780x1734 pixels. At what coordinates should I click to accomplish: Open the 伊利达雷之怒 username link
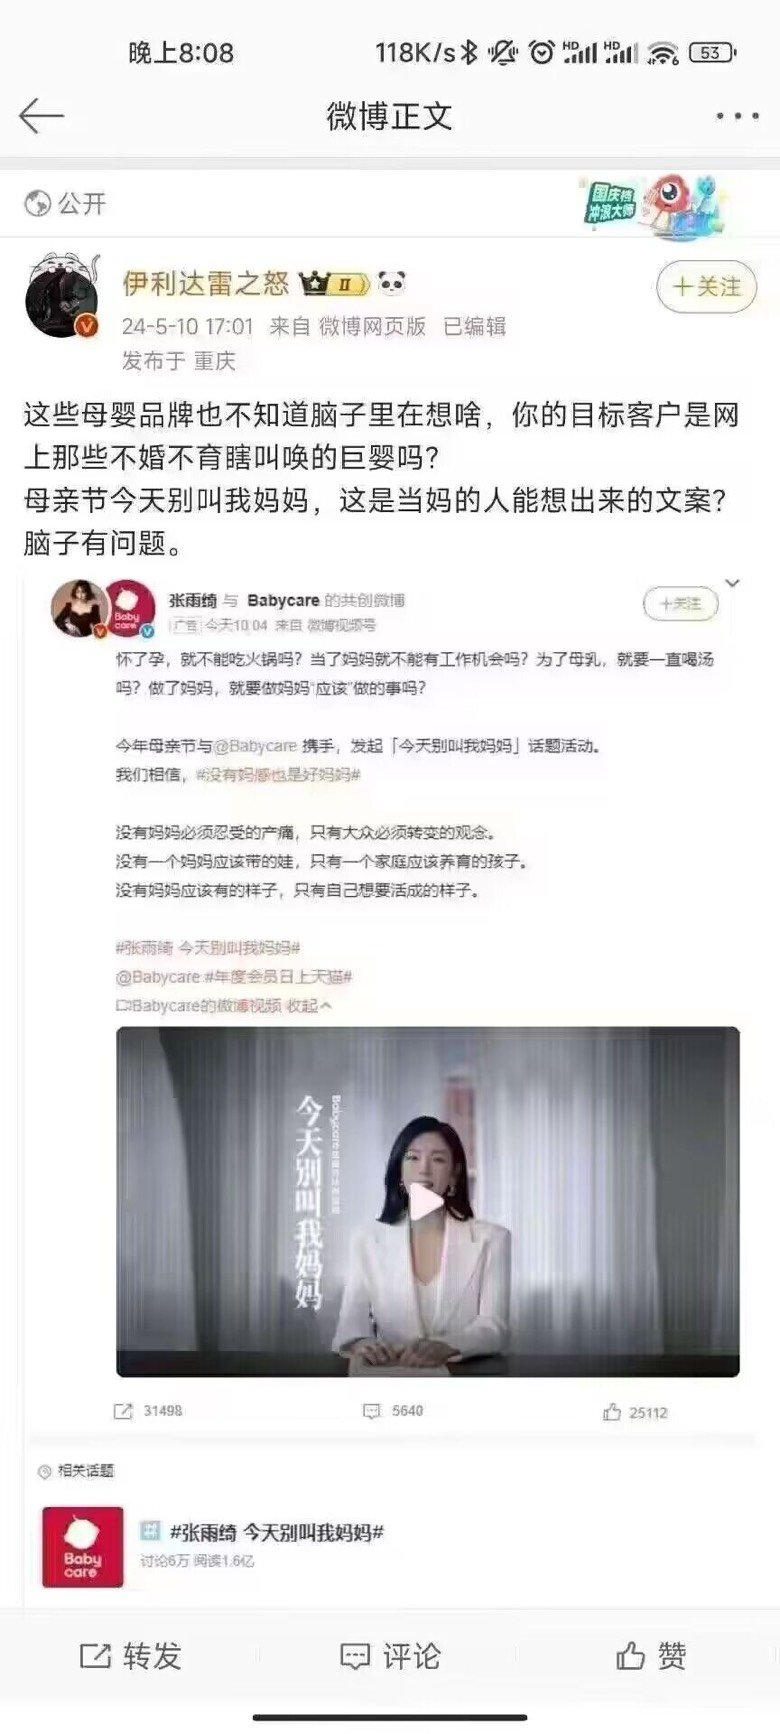pos(206,283)
